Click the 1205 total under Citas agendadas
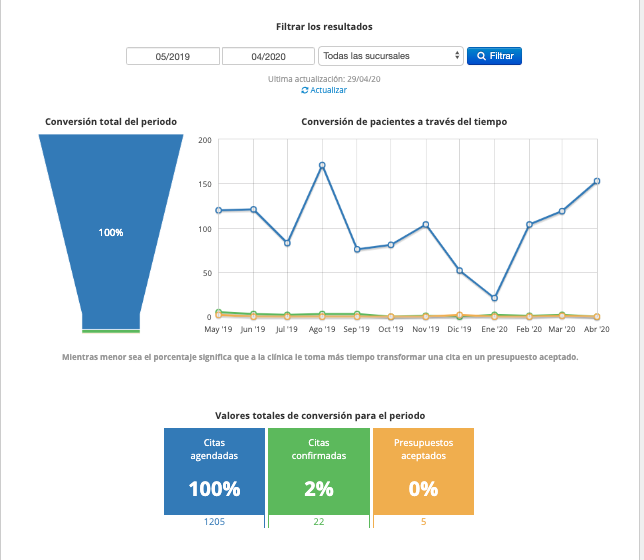 tap(214, 522)
